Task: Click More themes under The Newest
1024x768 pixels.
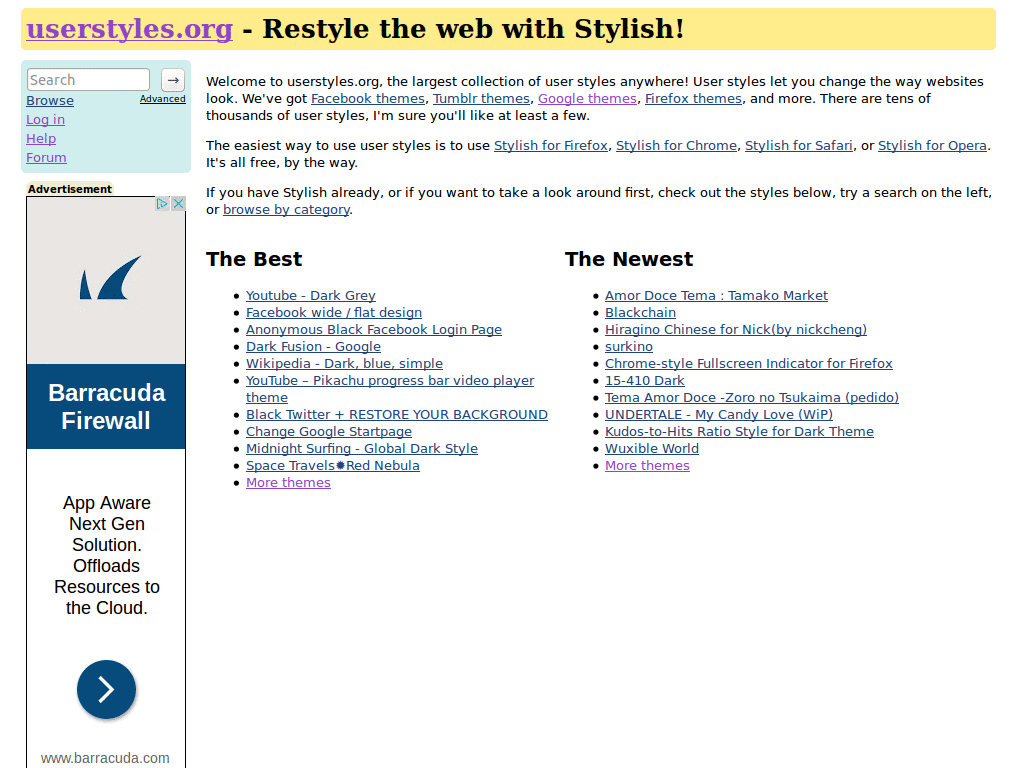Action: (647, 466)
